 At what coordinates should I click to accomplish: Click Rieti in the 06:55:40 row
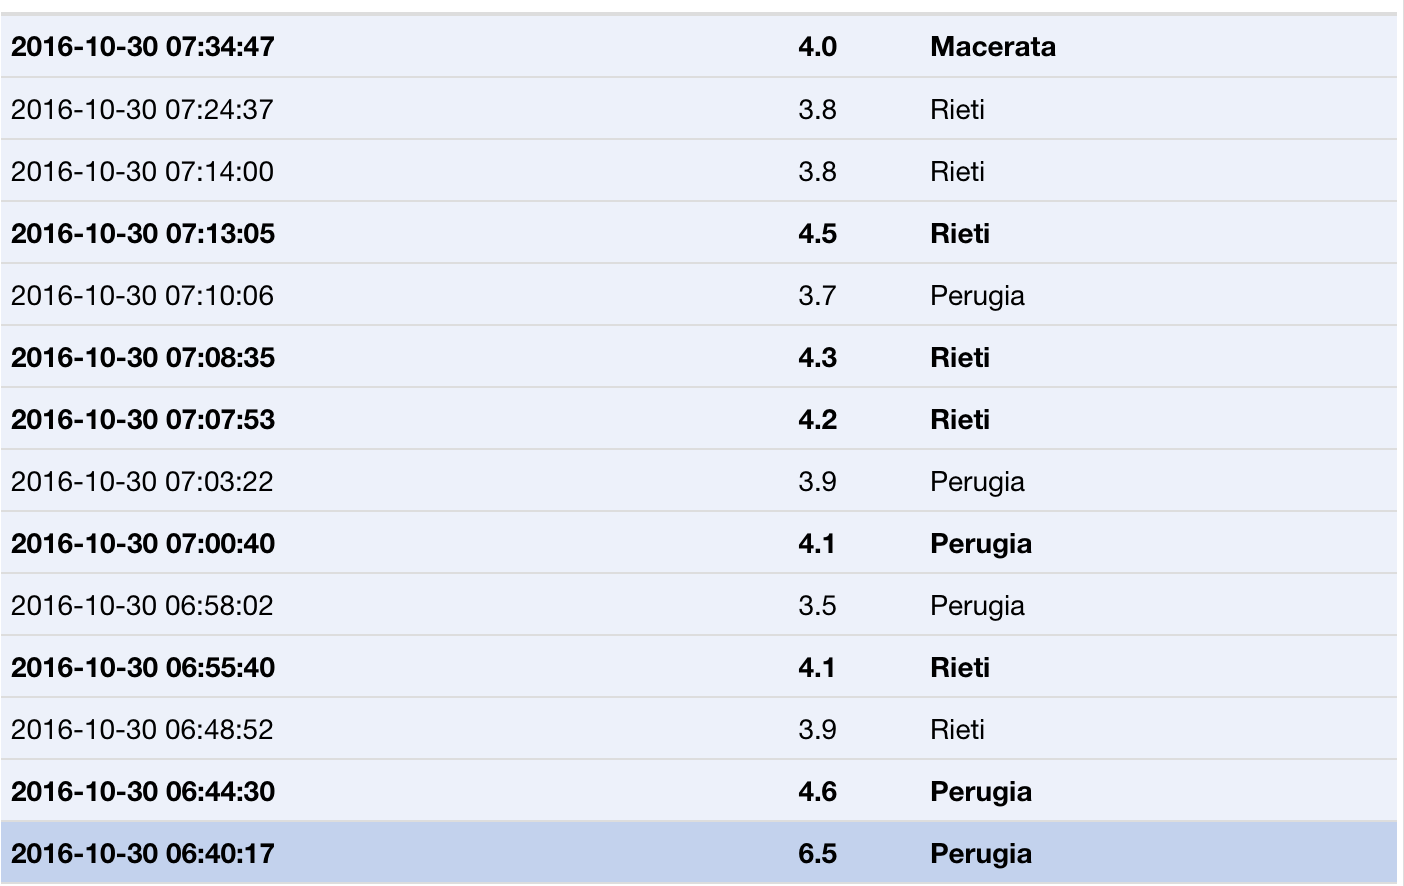click(959, 668)
